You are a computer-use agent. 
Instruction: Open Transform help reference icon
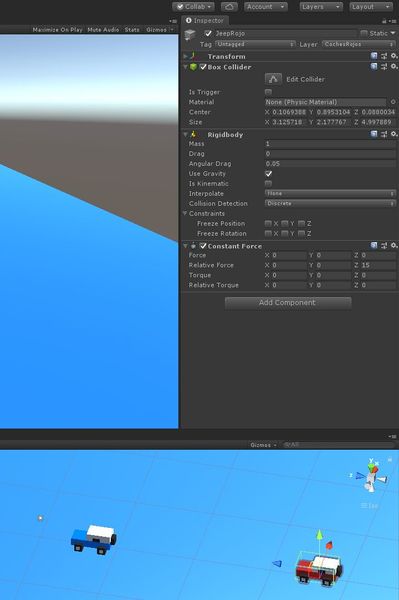coord(374,56)
